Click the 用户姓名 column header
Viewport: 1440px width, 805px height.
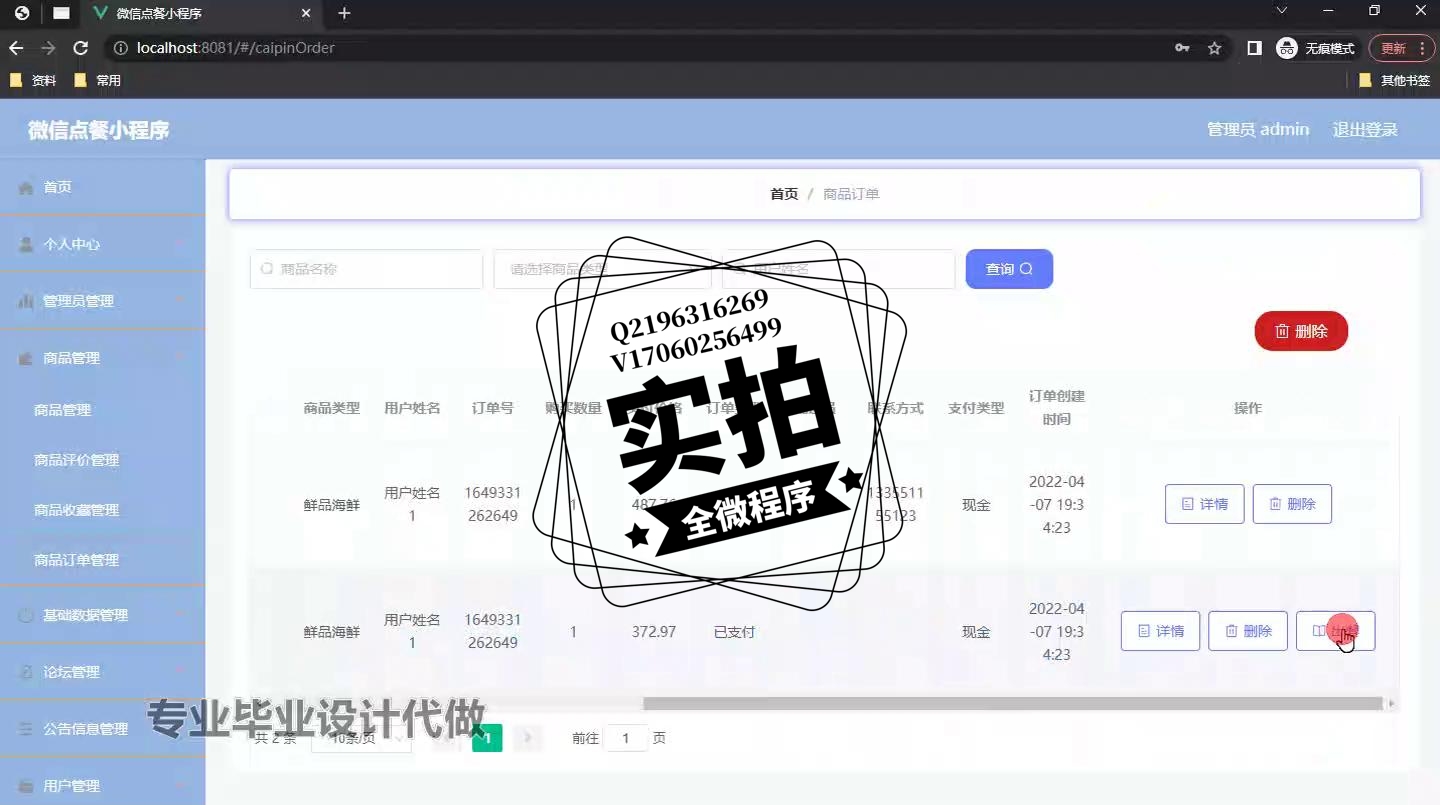(x=412, y=408)
